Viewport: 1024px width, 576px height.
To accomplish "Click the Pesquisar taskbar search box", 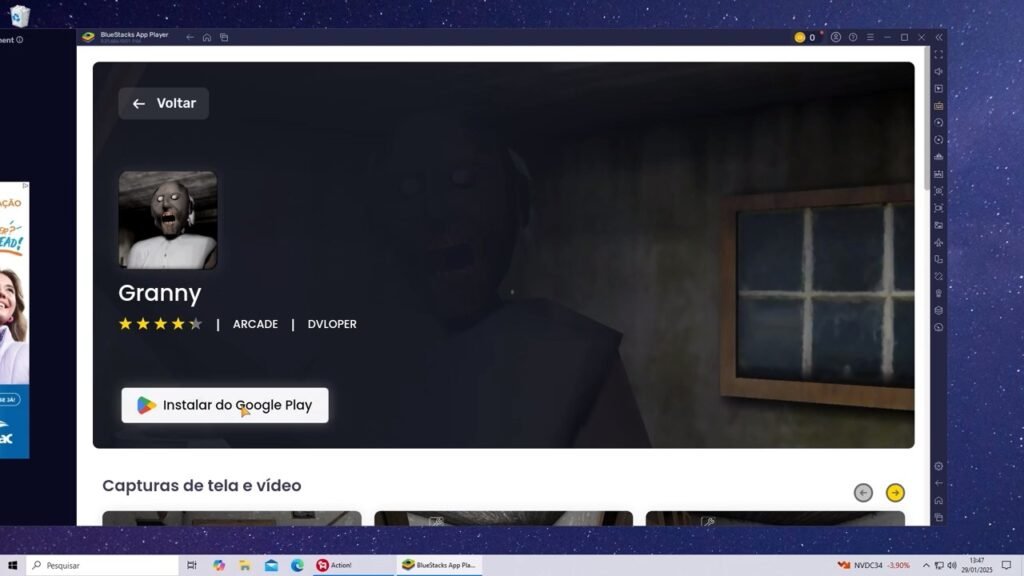I will coord(103,565).
